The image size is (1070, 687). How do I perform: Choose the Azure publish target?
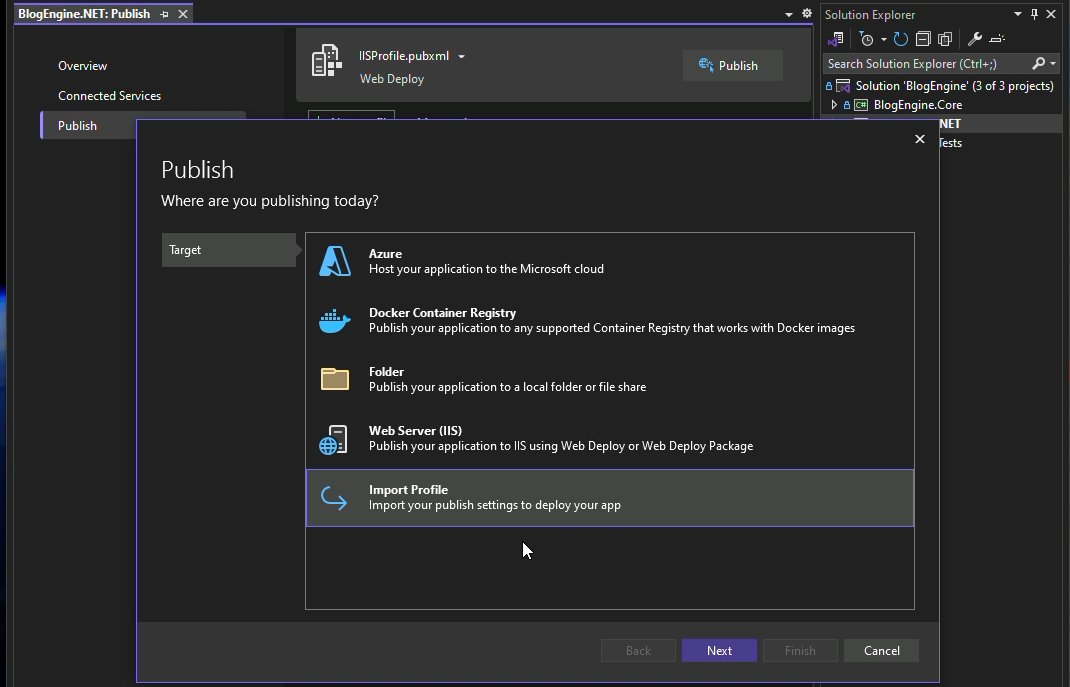pos(609,262)
